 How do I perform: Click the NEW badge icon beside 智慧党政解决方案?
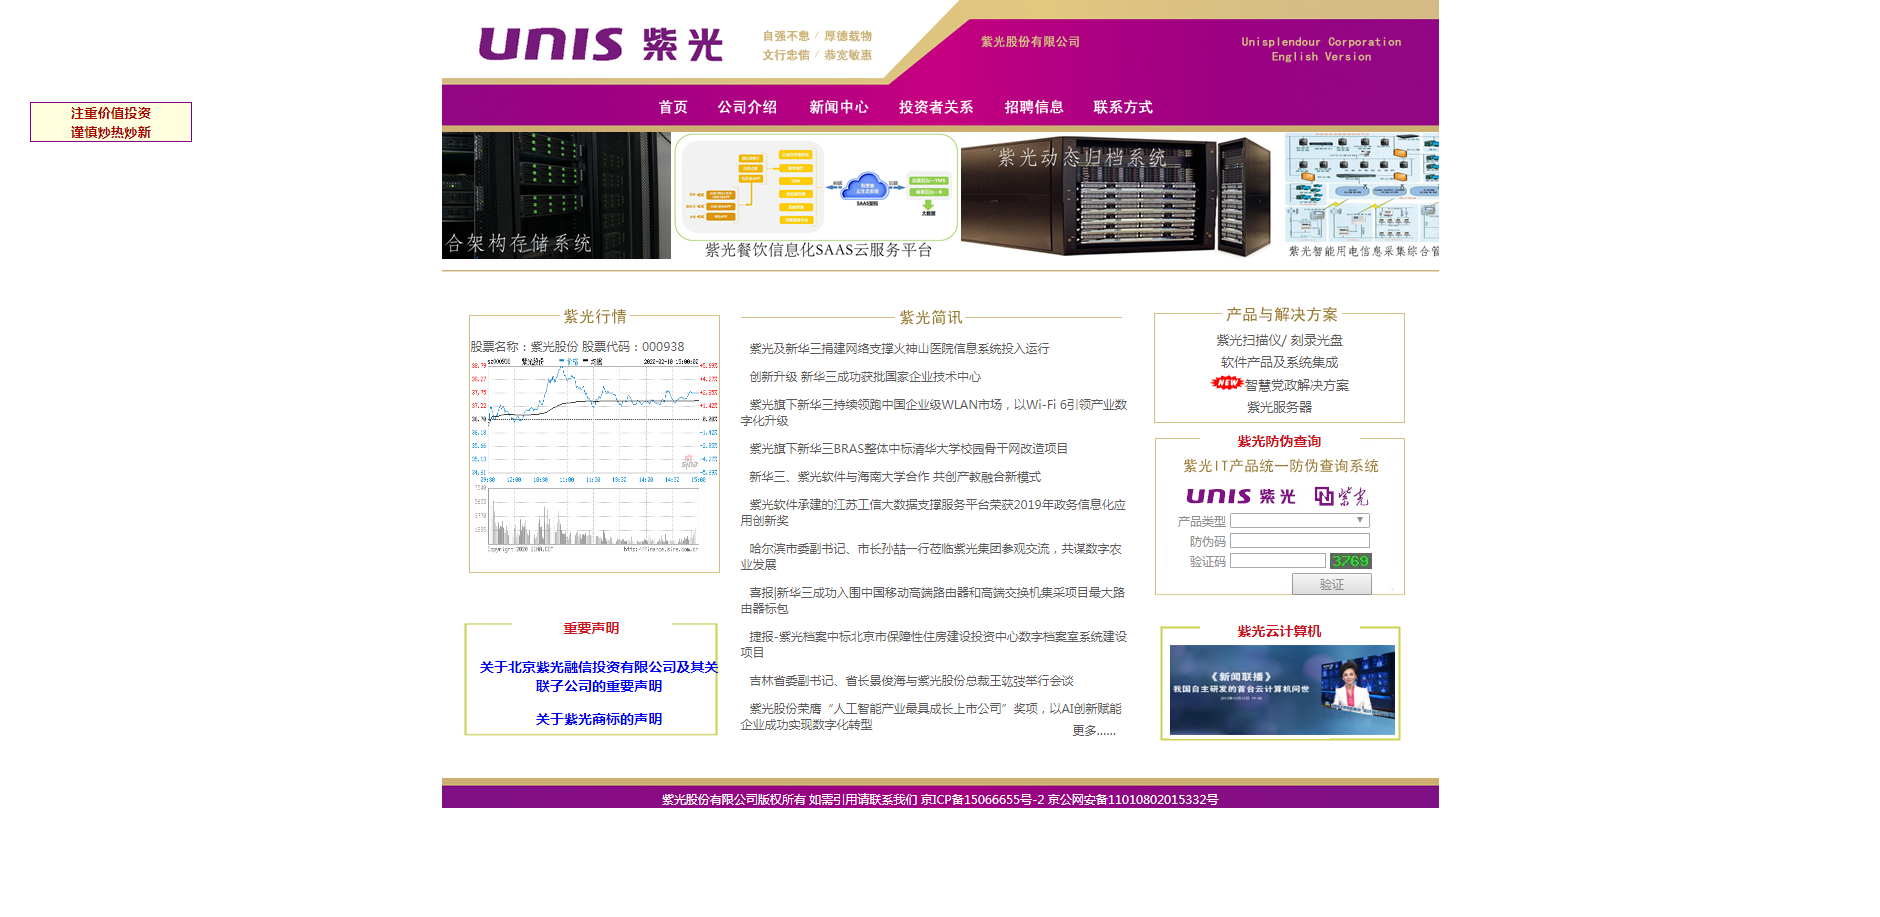tap(1226, 383)
